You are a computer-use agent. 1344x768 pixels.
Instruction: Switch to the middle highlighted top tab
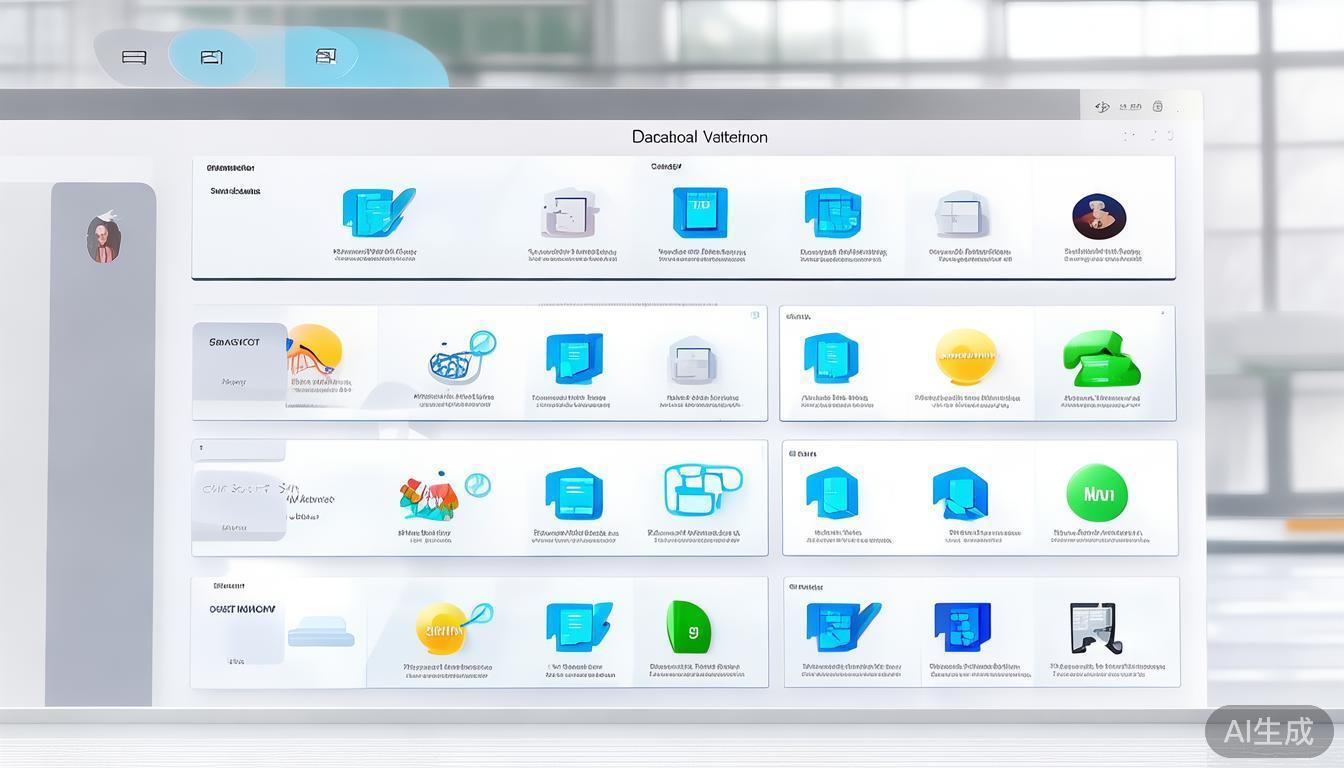click(x=211, y=57)
